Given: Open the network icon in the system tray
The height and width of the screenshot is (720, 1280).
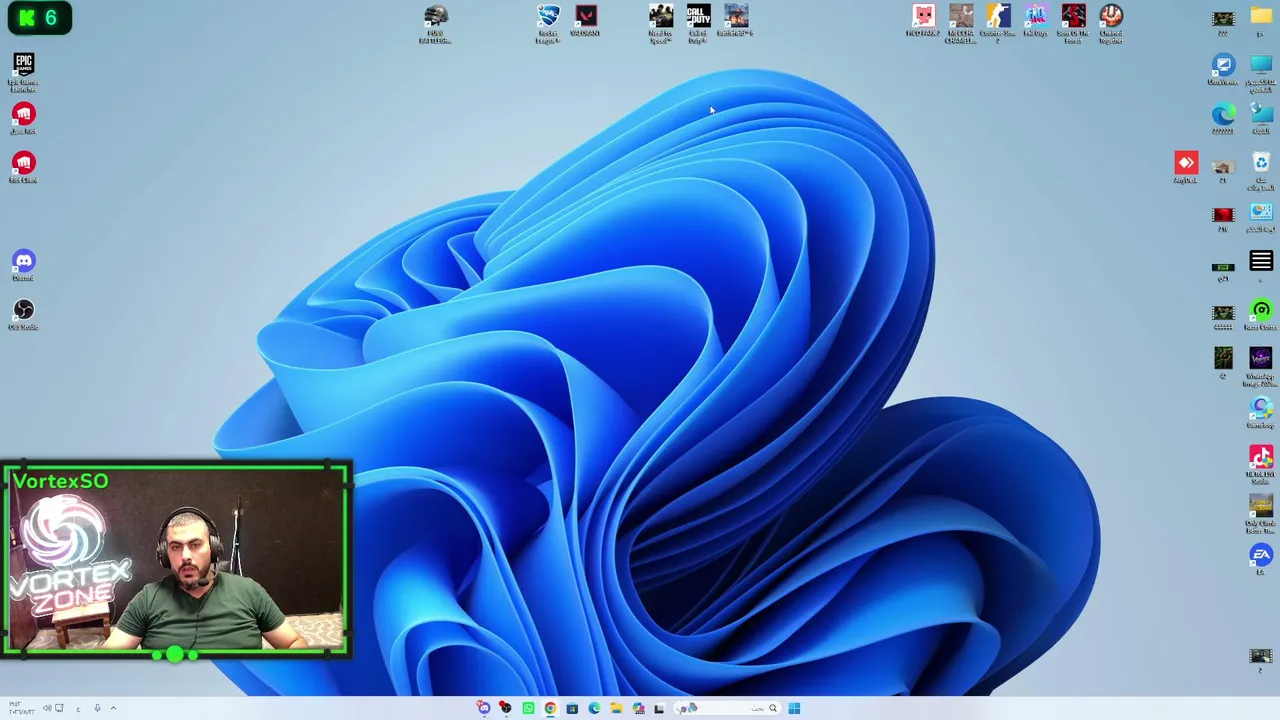Looking at the screenshot, I should pyautogui.click(x=59, y=708).
